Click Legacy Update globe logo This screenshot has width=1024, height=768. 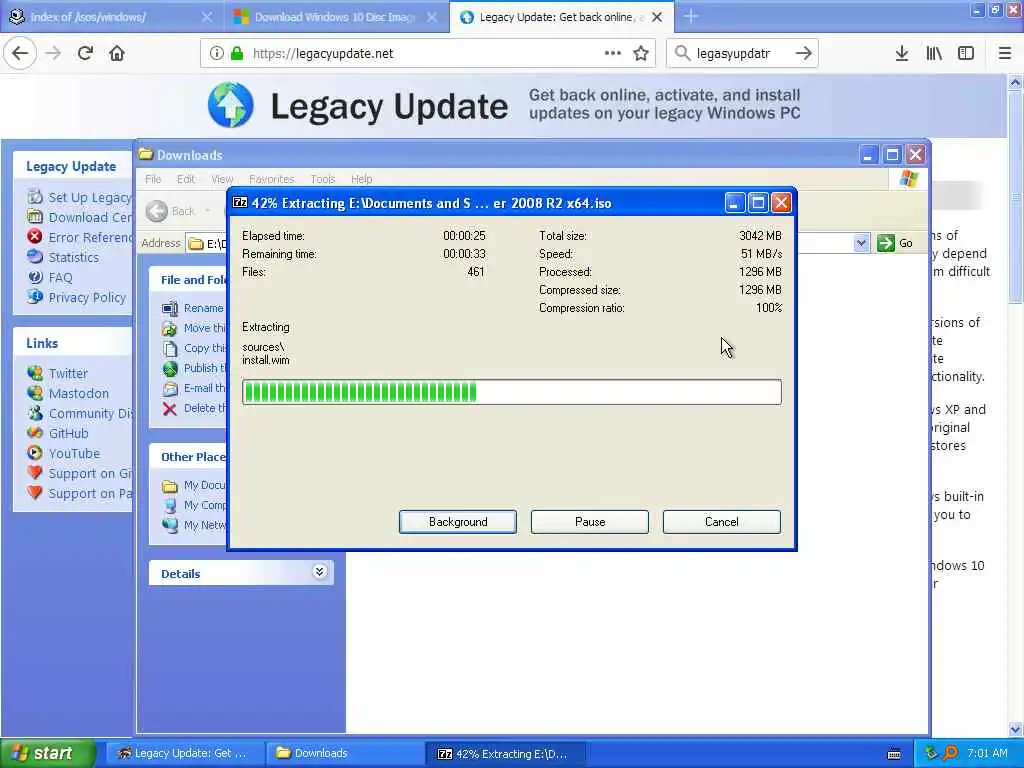pyautogui.click(x=231, y=104)
